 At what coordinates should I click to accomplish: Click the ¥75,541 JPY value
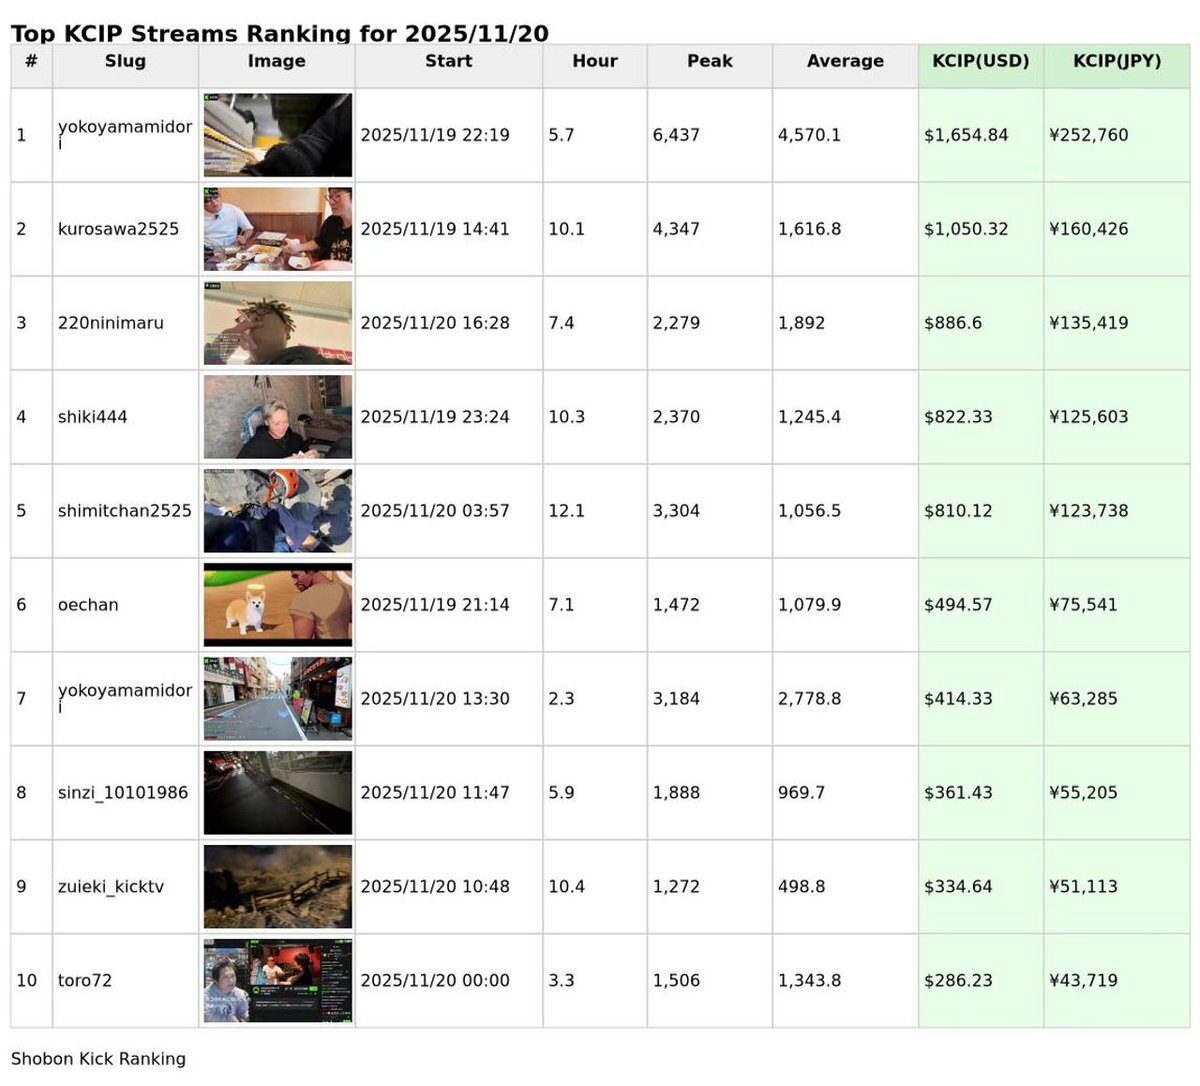[1083, 605]
